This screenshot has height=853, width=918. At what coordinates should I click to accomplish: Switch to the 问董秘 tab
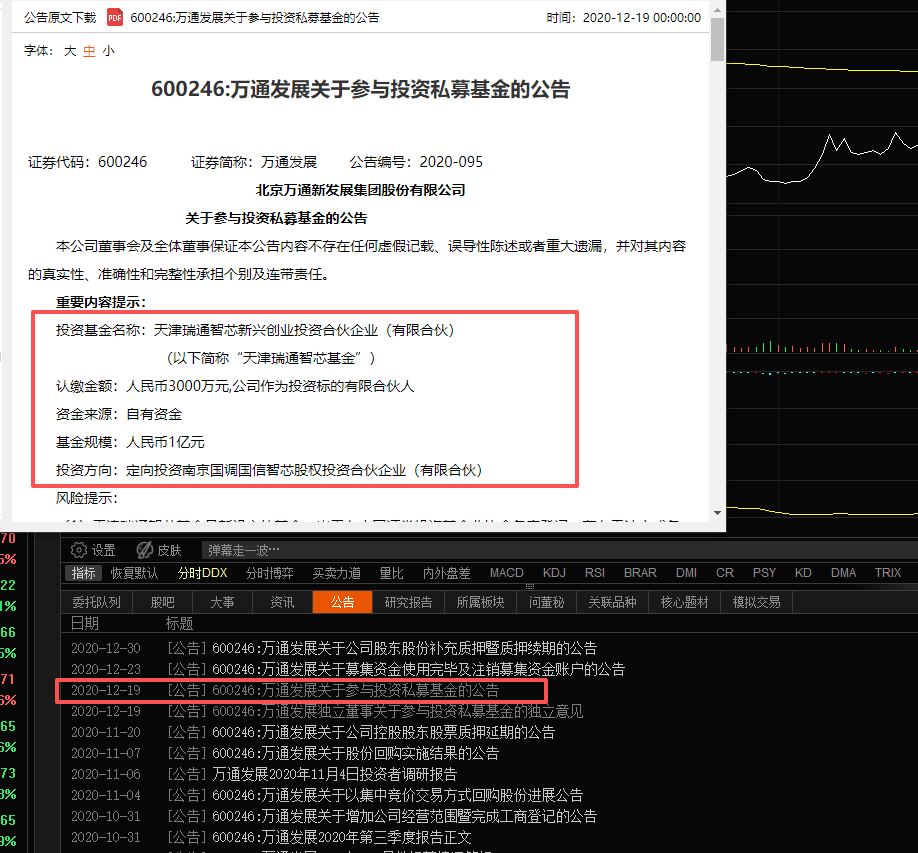click(x=546, y=602)
